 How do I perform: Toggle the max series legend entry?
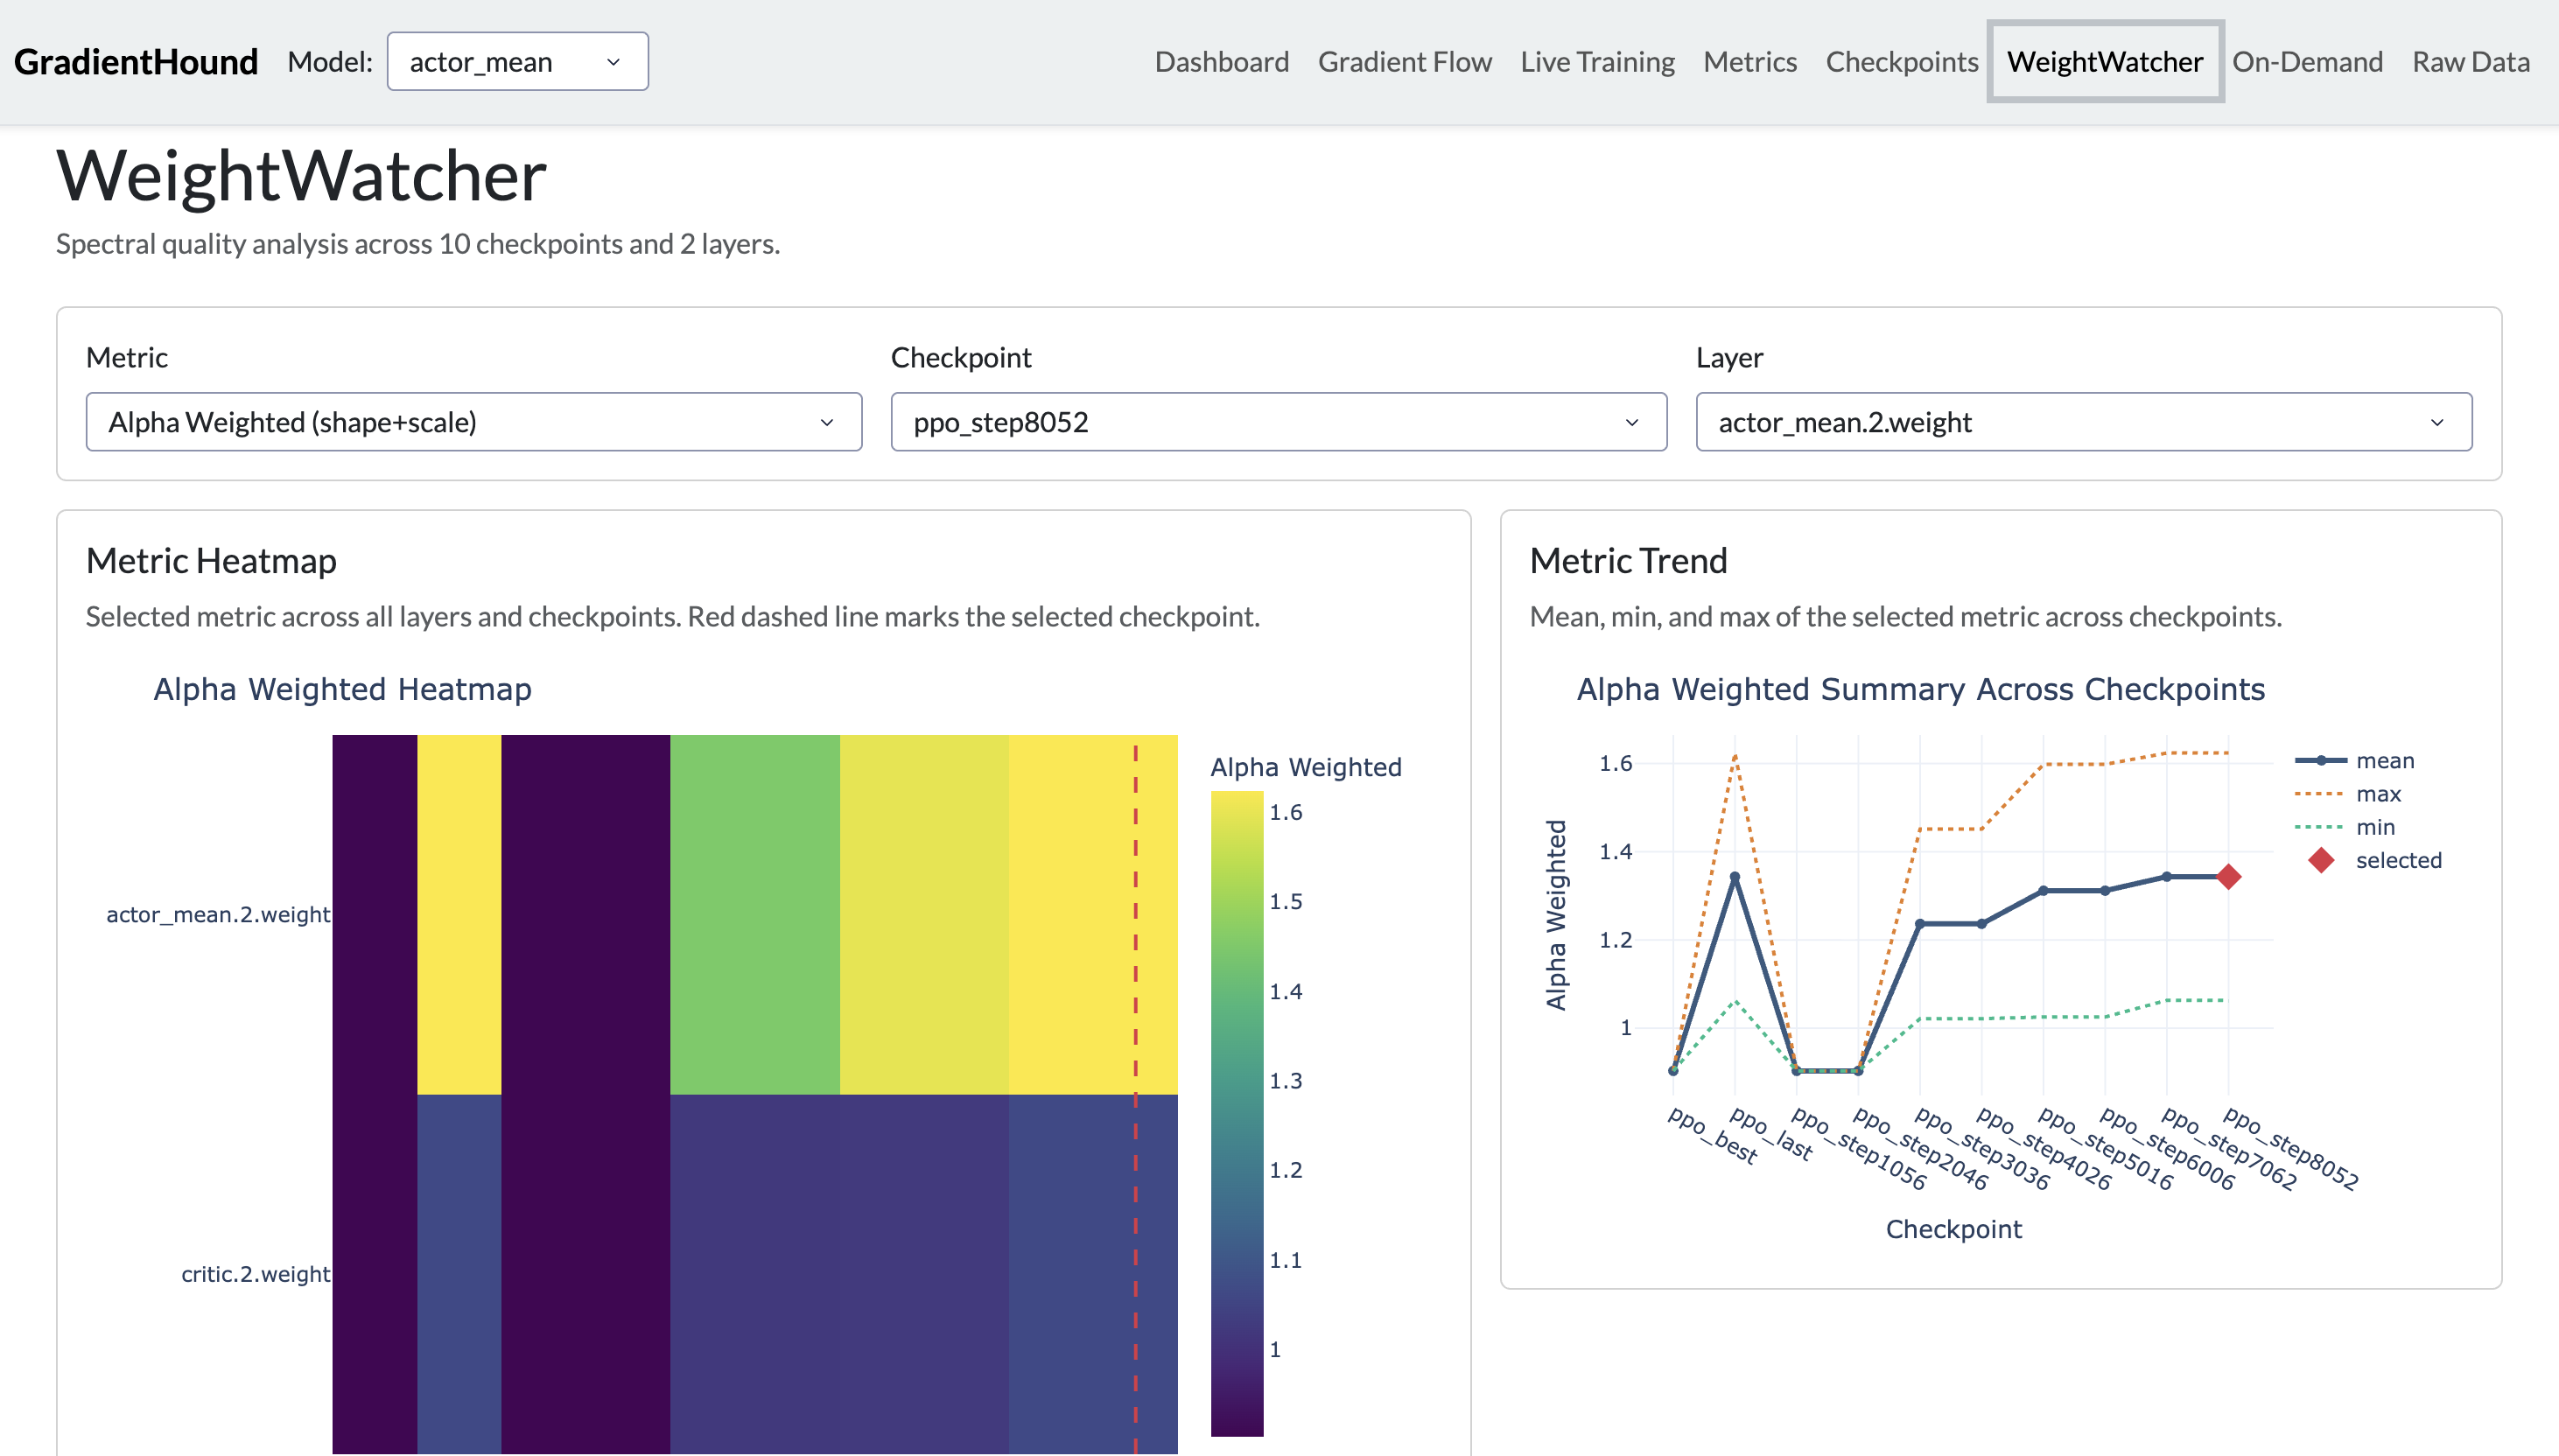(x=2377, y=794)
